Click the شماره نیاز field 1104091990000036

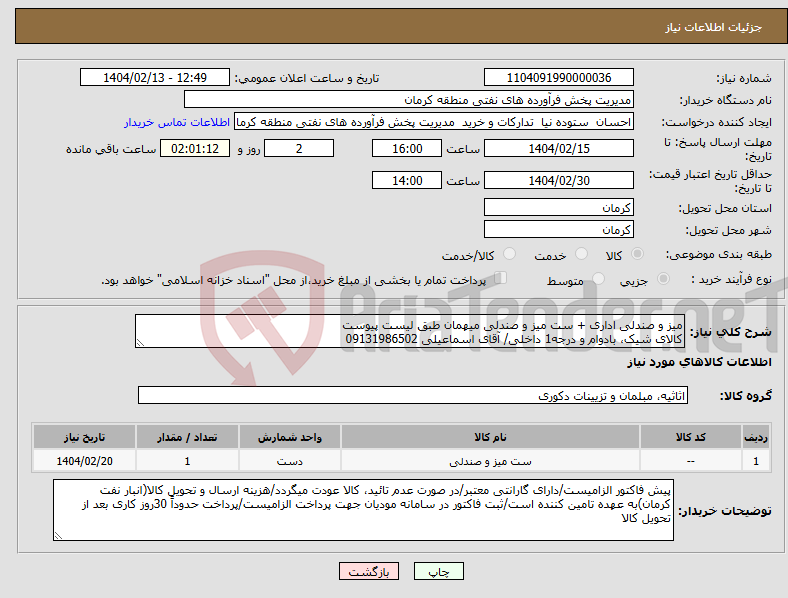(559, 77)
